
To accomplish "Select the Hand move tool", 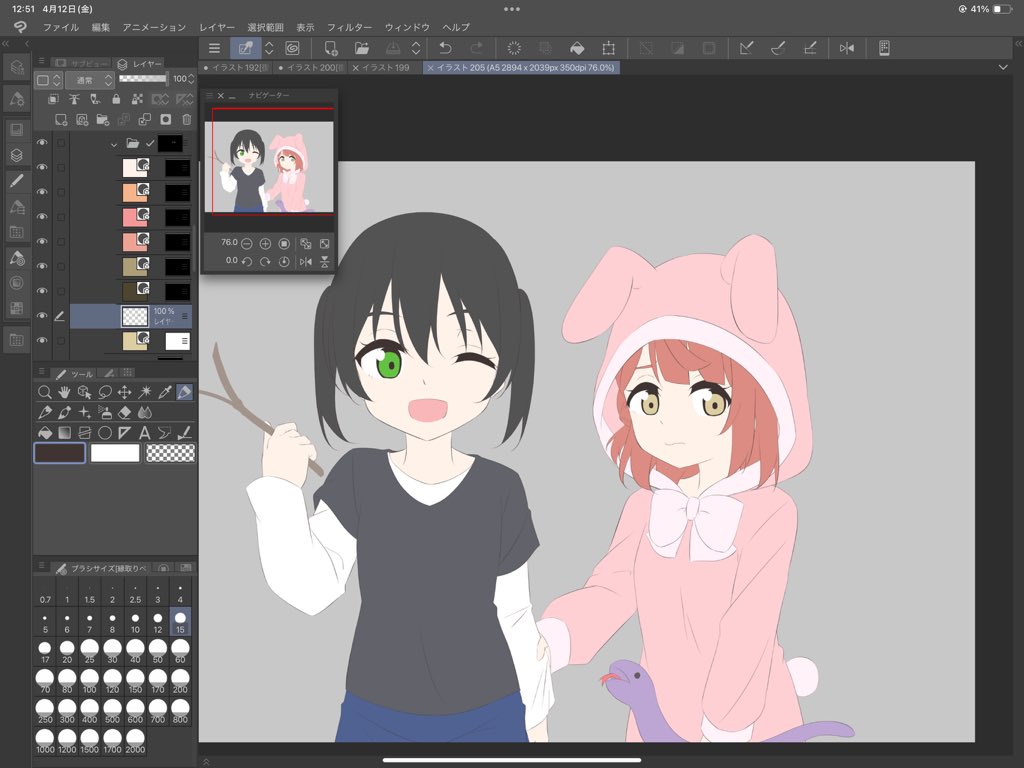I will coord(64,392).
